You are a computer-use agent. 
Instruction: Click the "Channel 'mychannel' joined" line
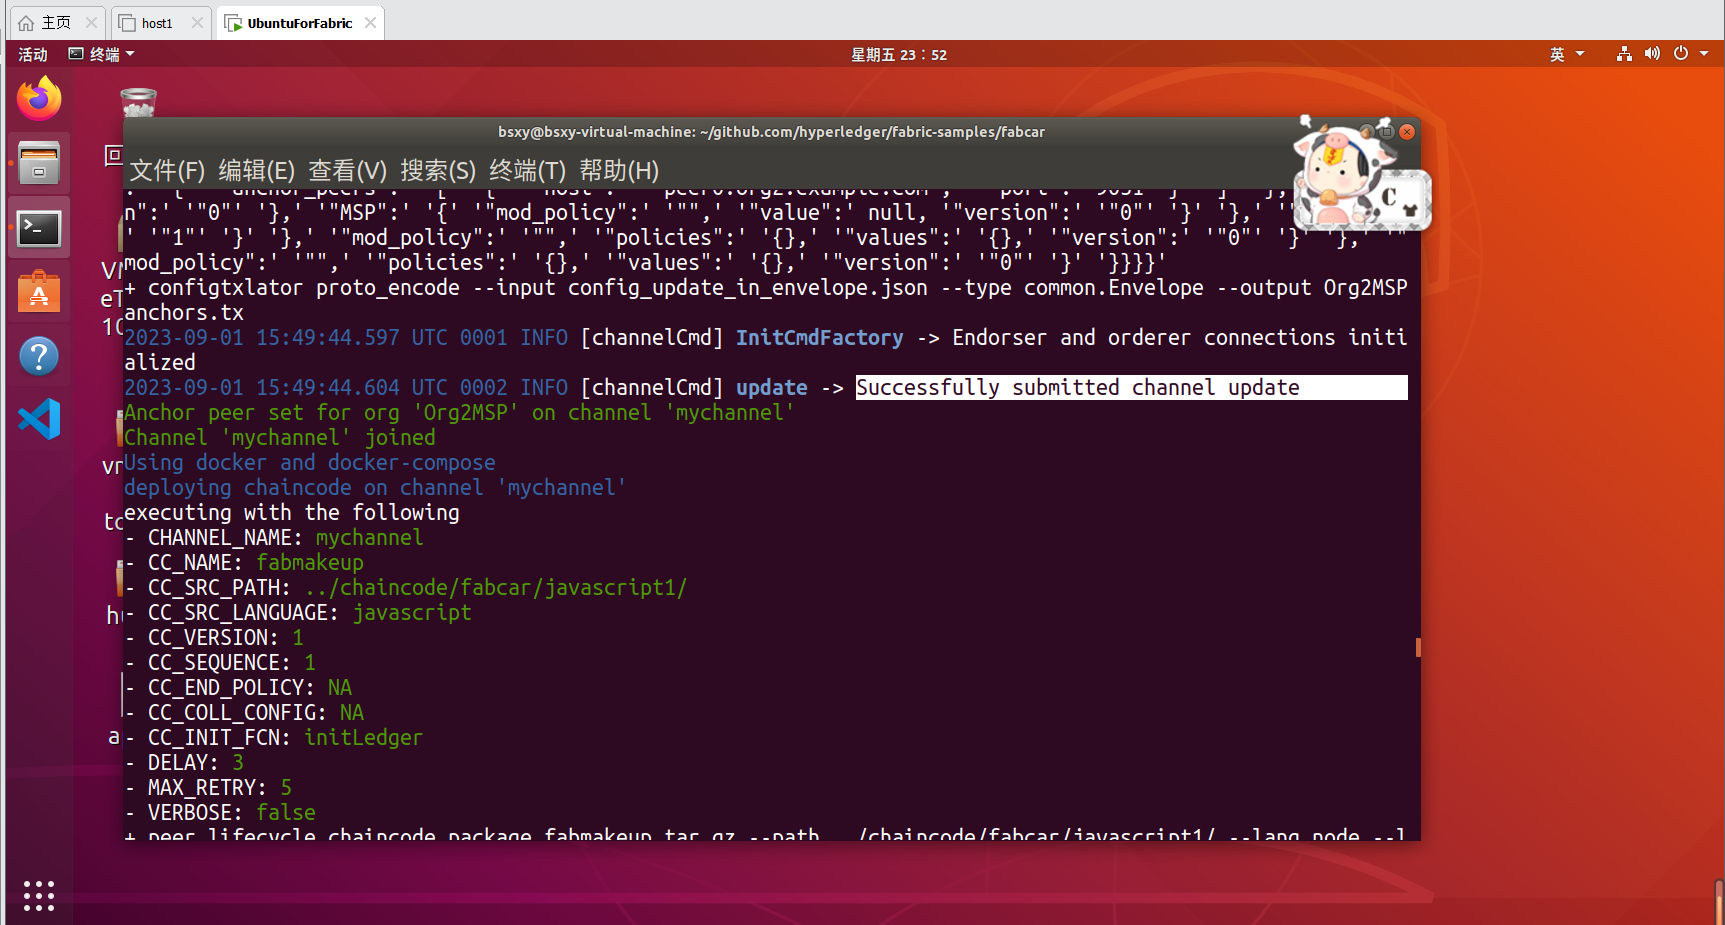tap(280, 438)
